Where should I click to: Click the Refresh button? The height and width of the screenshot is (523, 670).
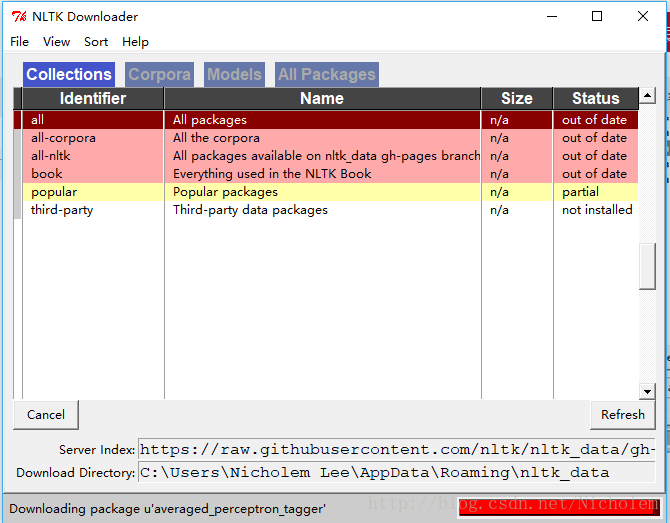coord(623,414)
